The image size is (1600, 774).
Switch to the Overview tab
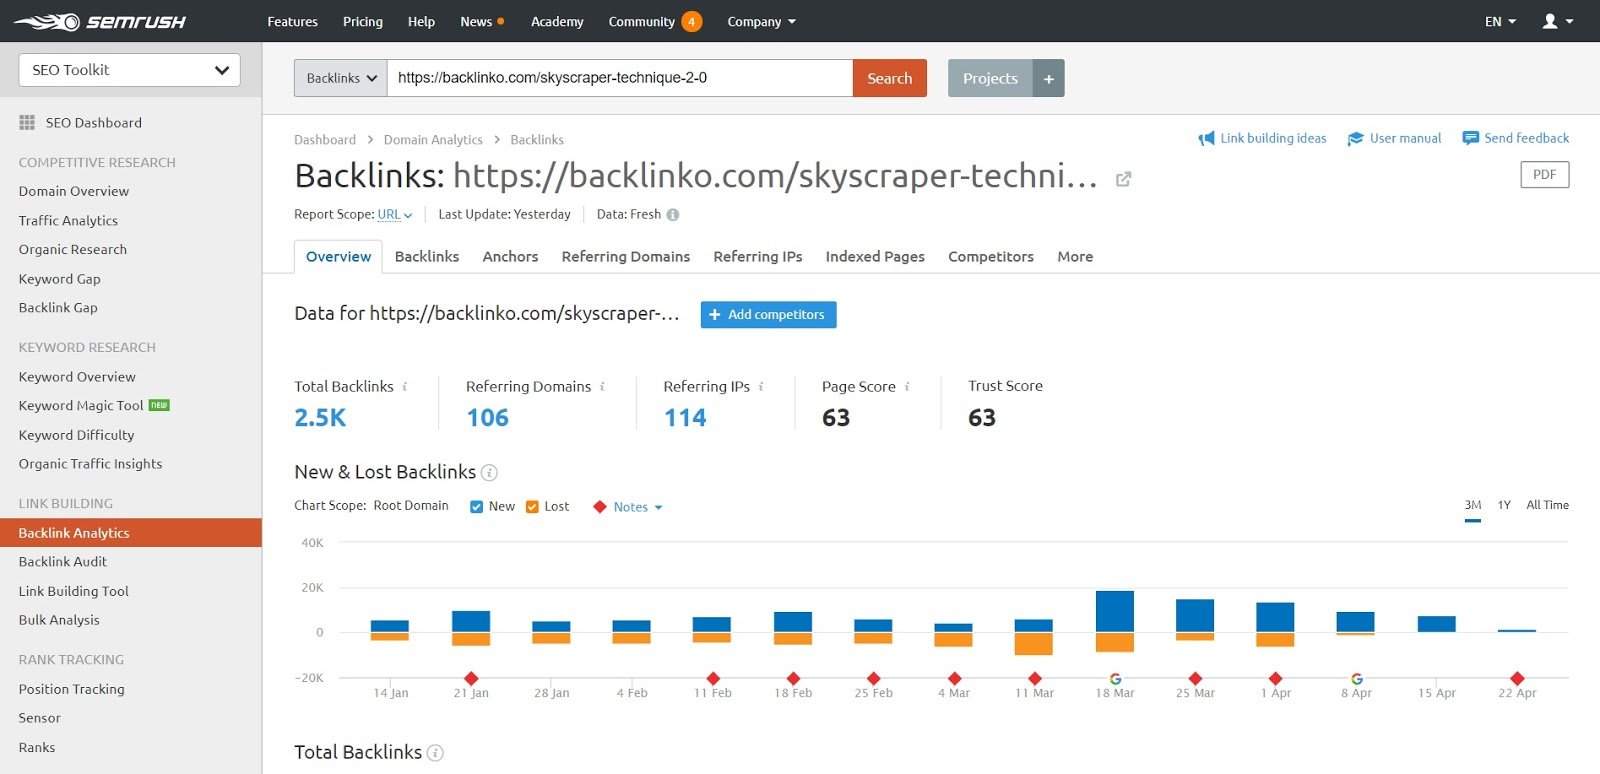tap(338, 257)
